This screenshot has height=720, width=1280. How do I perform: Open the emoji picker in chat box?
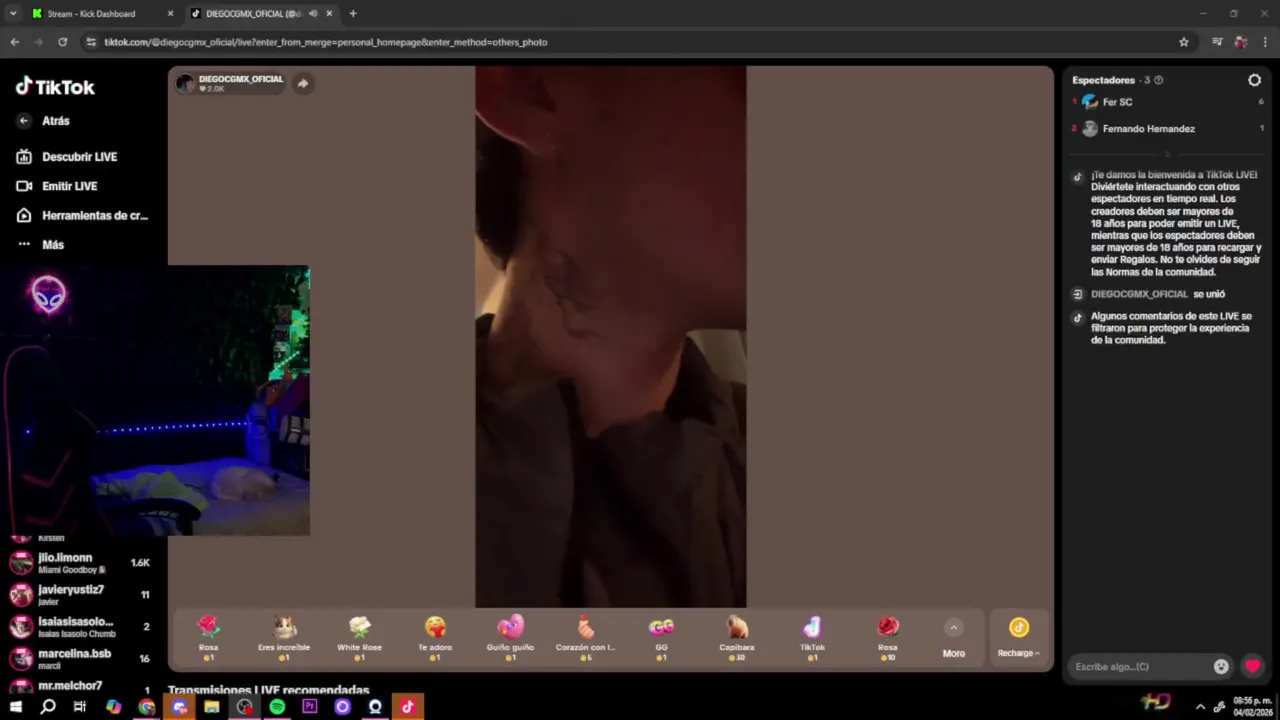1221,666
